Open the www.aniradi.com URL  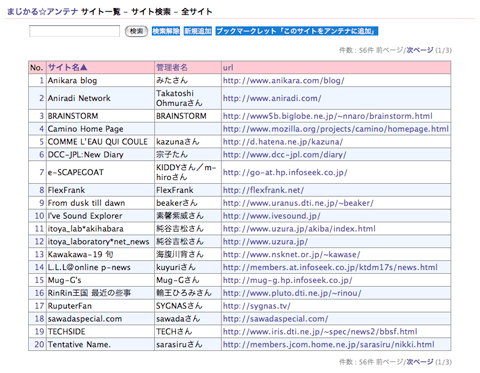(272, 98)
